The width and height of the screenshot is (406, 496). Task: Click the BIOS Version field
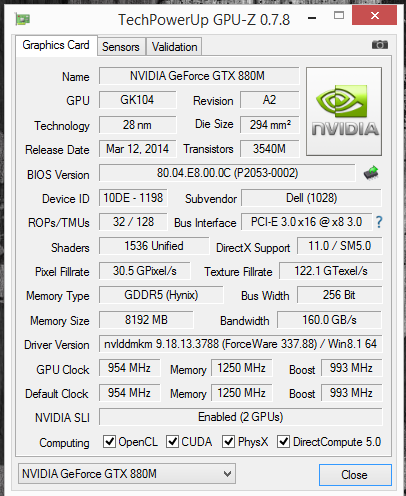click(x=227, y=173)
